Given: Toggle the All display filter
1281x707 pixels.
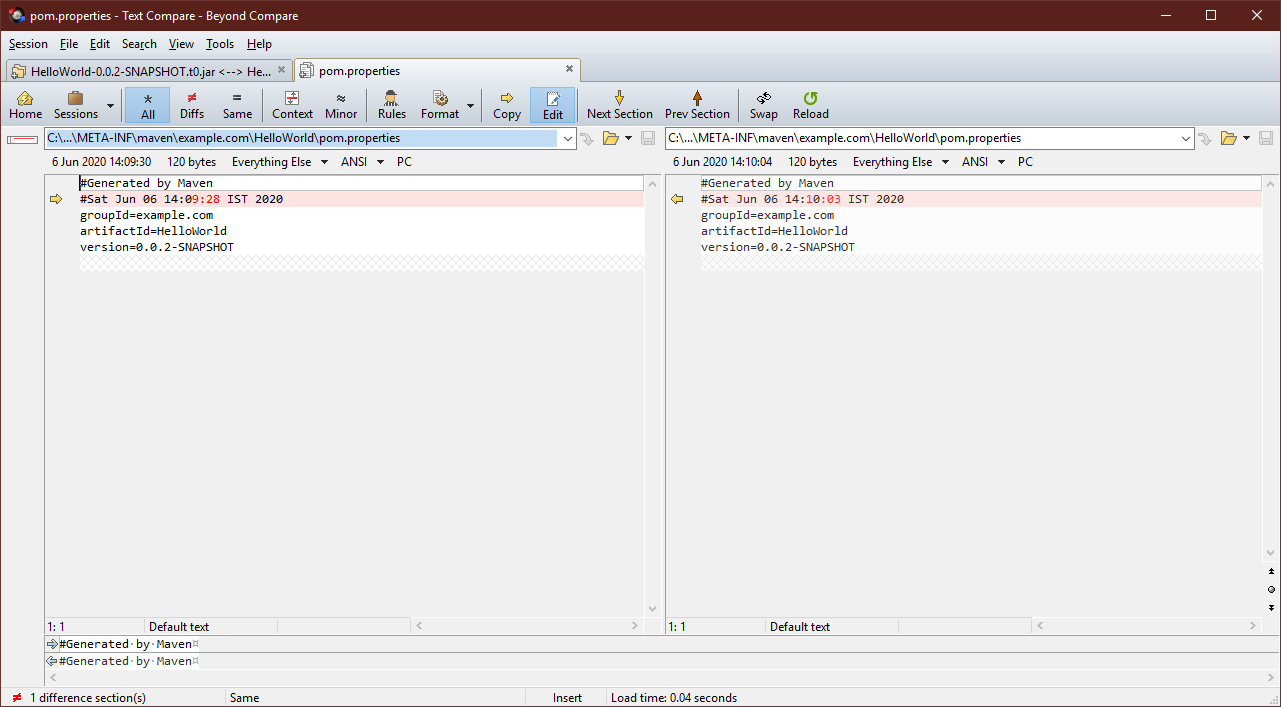Looking at the screenshot, I should point(148,105).
